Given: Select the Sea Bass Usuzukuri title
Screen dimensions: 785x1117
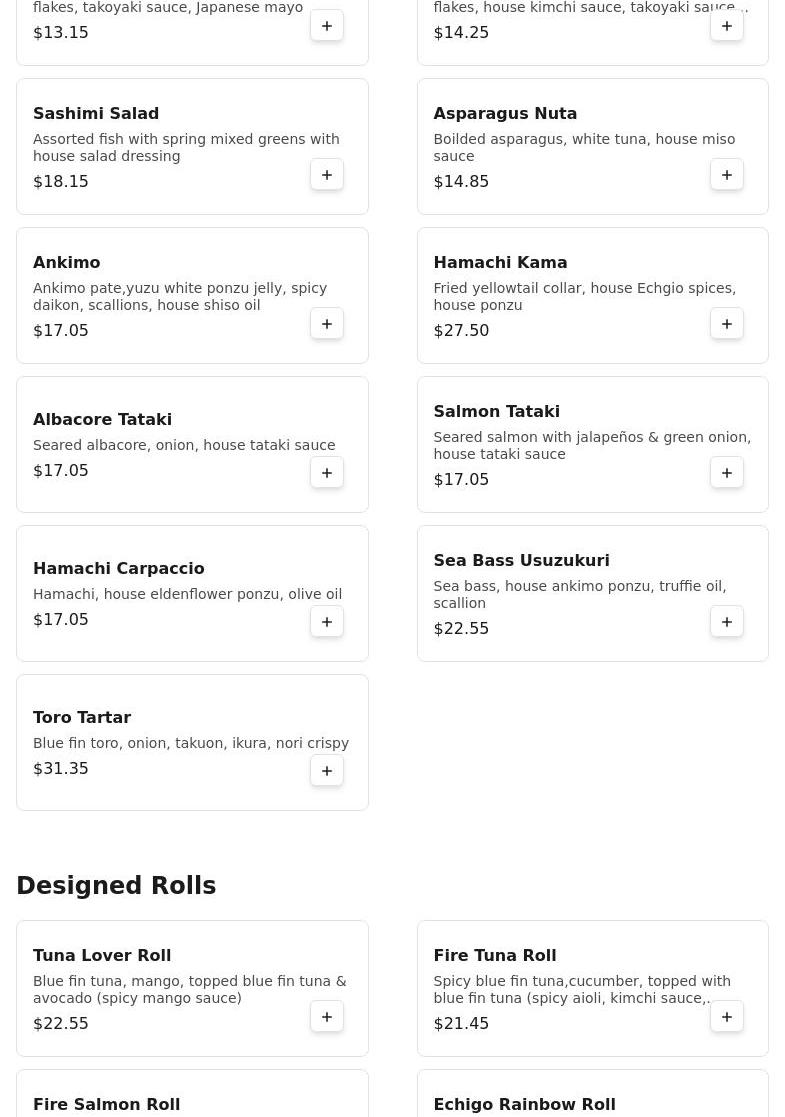Looking at the screenshot, I should point(521,560).
